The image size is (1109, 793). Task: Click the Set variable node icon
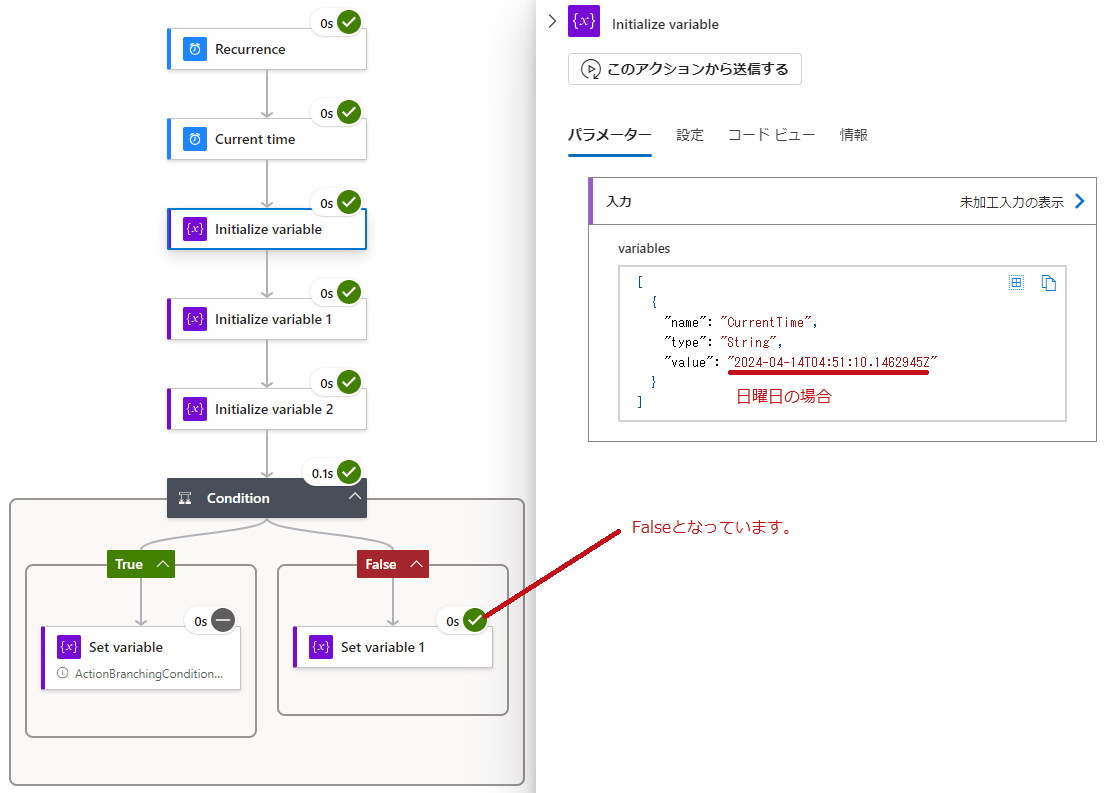[x=69, y=647]
